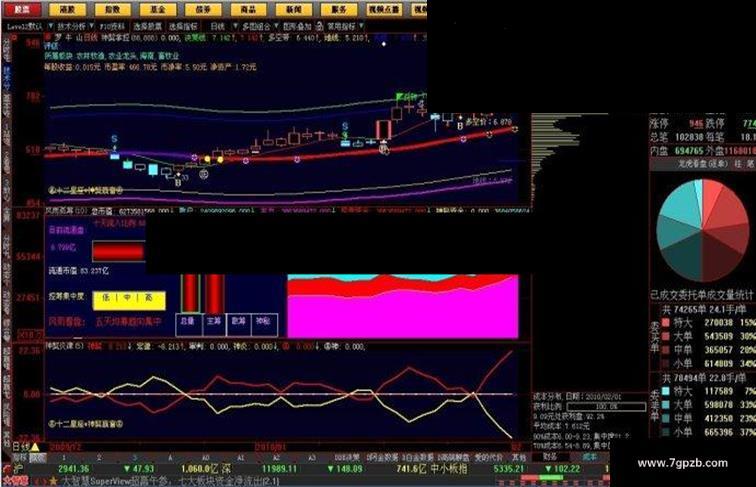
Task: Click the B buy marker near chart low
Action: [178, 182]
